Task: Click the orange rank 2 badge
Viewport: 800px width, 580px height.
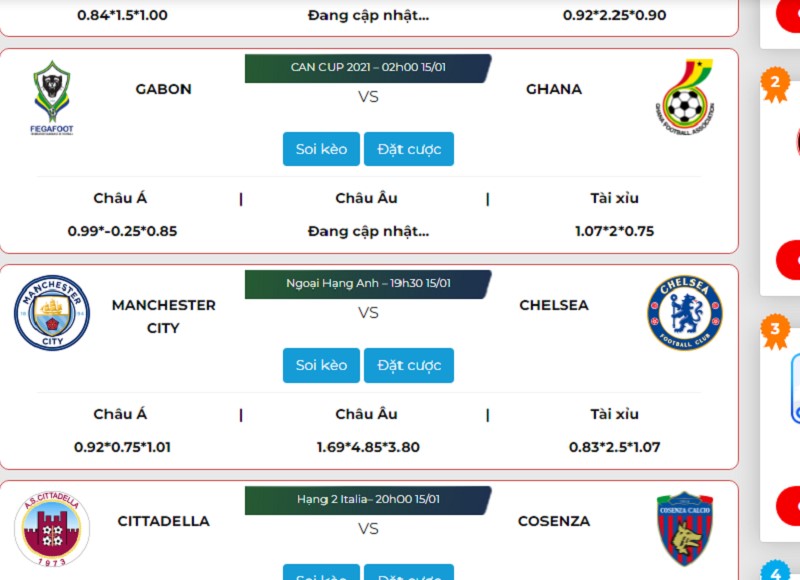Action: (x=775, y=86)
